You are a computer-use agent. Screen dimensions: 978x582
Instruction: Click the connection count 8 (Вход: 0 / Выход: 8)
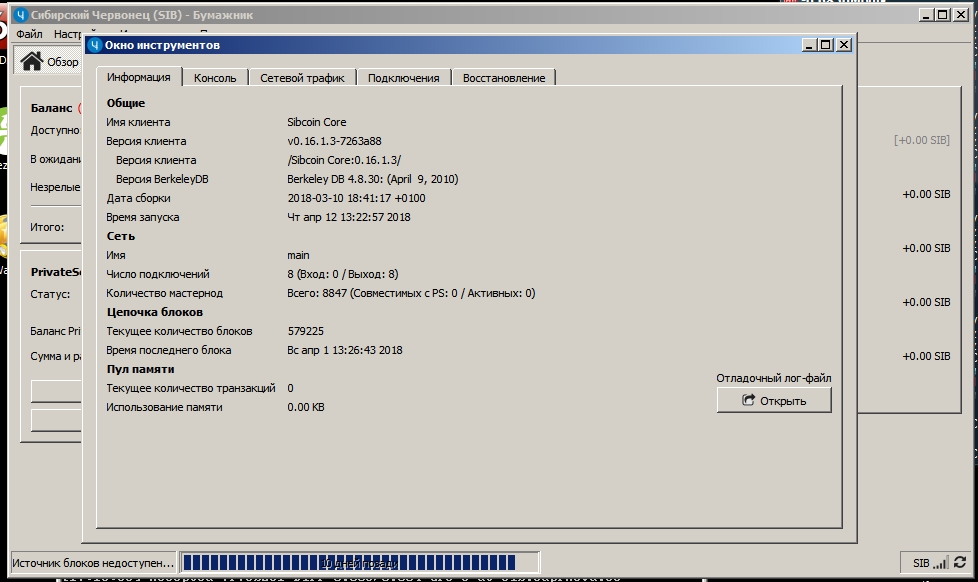(x=342, y=274)
